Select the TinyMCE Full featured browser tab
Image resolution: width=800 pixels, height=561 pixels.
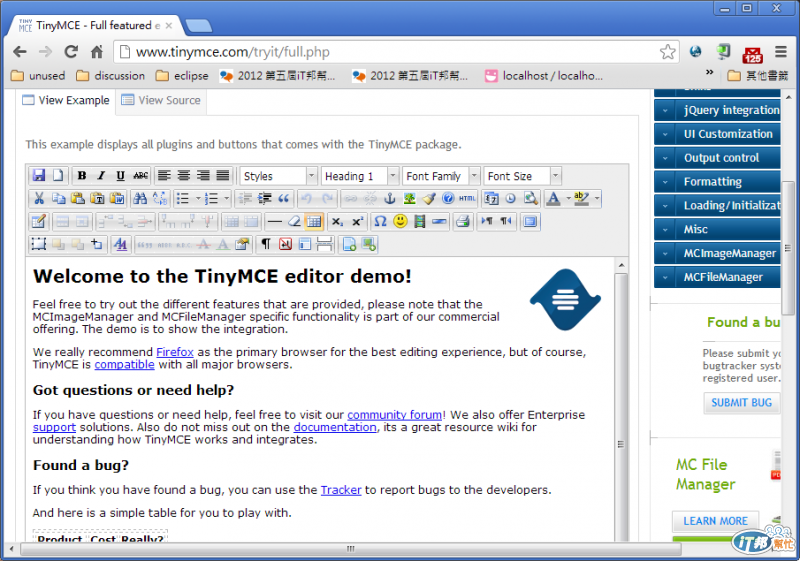[95, 26]
